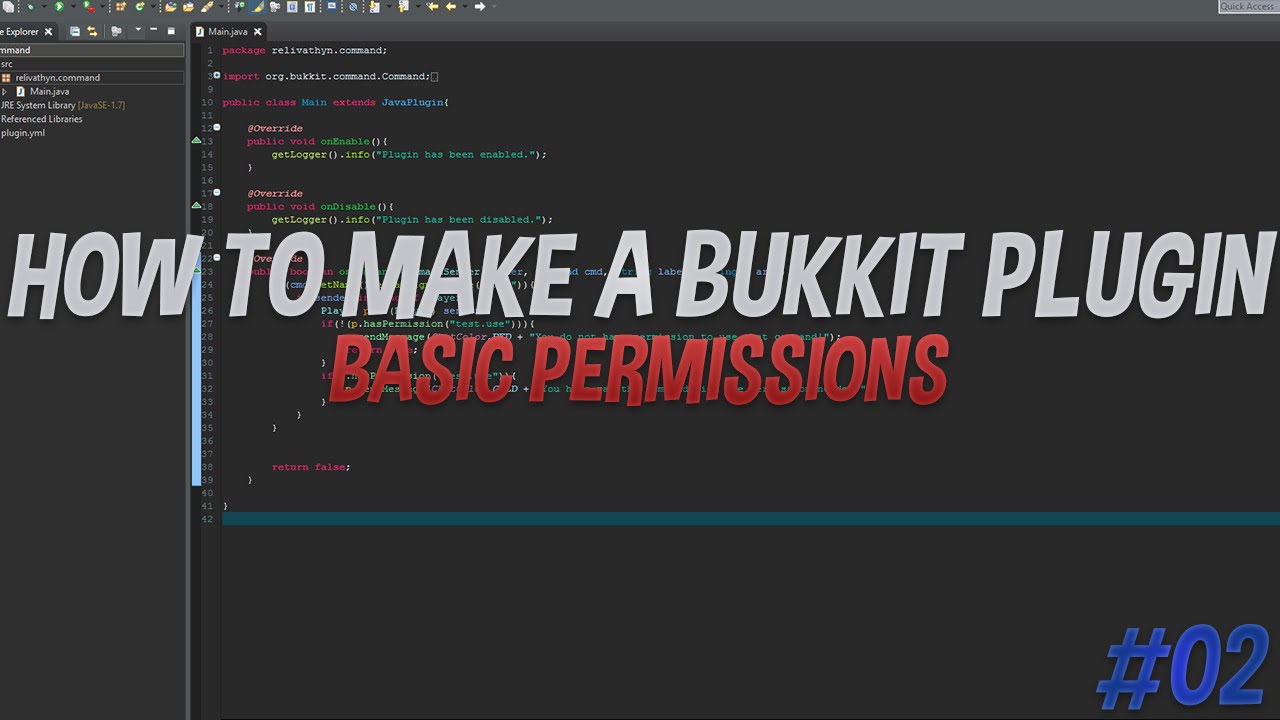Click the highlighted empty line 42

(750, 519)
